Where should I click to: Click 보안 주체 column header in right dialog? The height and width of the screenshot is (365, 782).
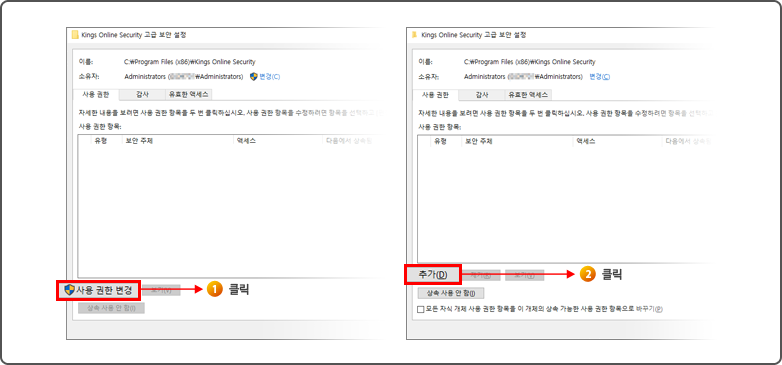click(479, 141)
